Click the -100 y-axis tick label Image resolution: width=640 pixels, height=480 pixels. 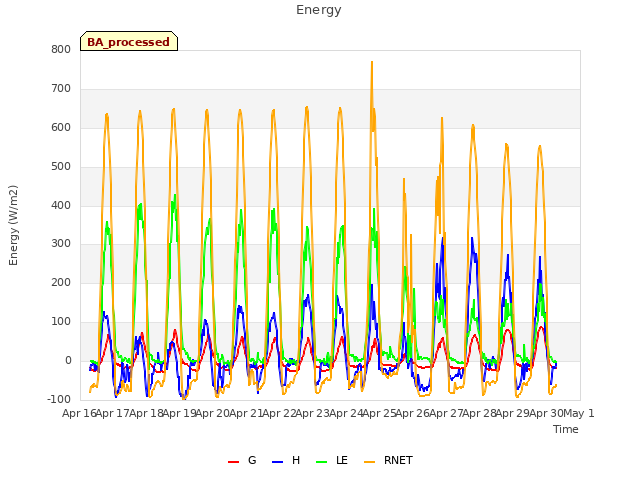[59, 399]
